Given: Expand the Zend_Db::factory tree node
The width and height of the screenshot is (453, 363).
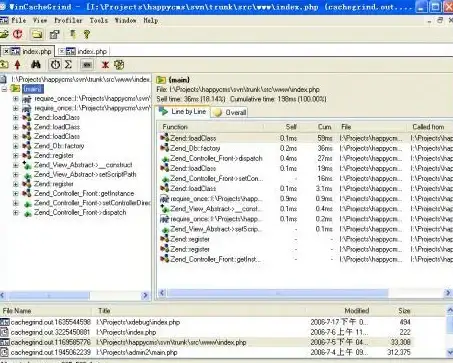Looking at the screenshot, I should pyautogui.click(x=16, y=146).
